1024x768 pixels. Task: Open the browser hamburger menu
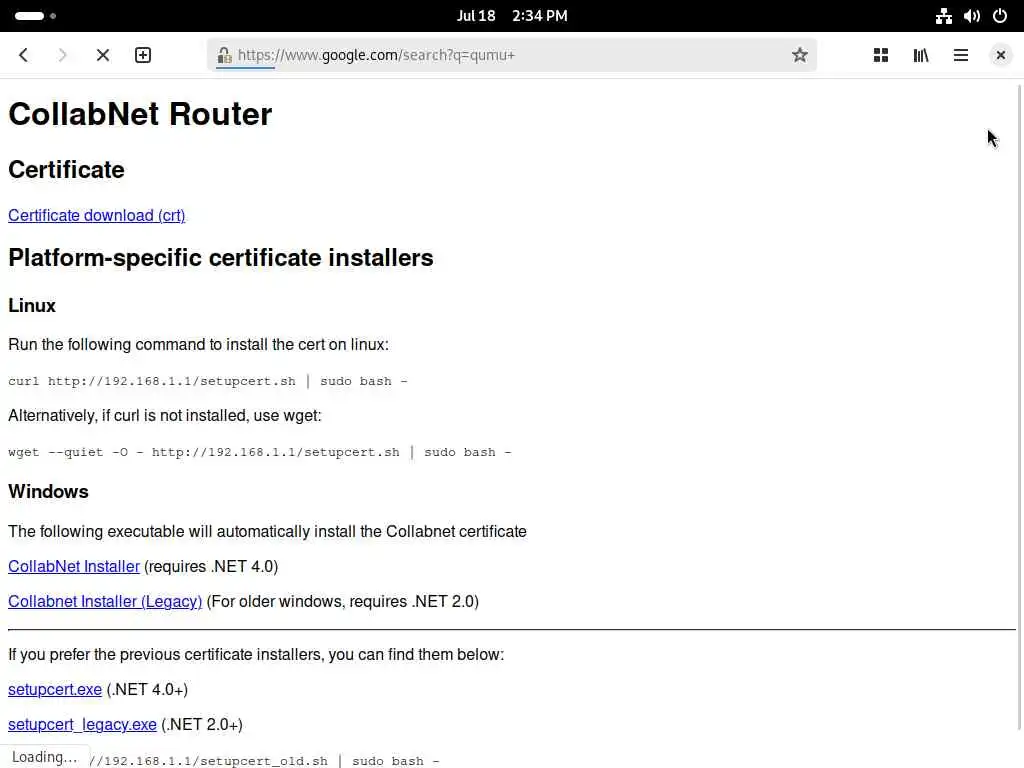961,55
